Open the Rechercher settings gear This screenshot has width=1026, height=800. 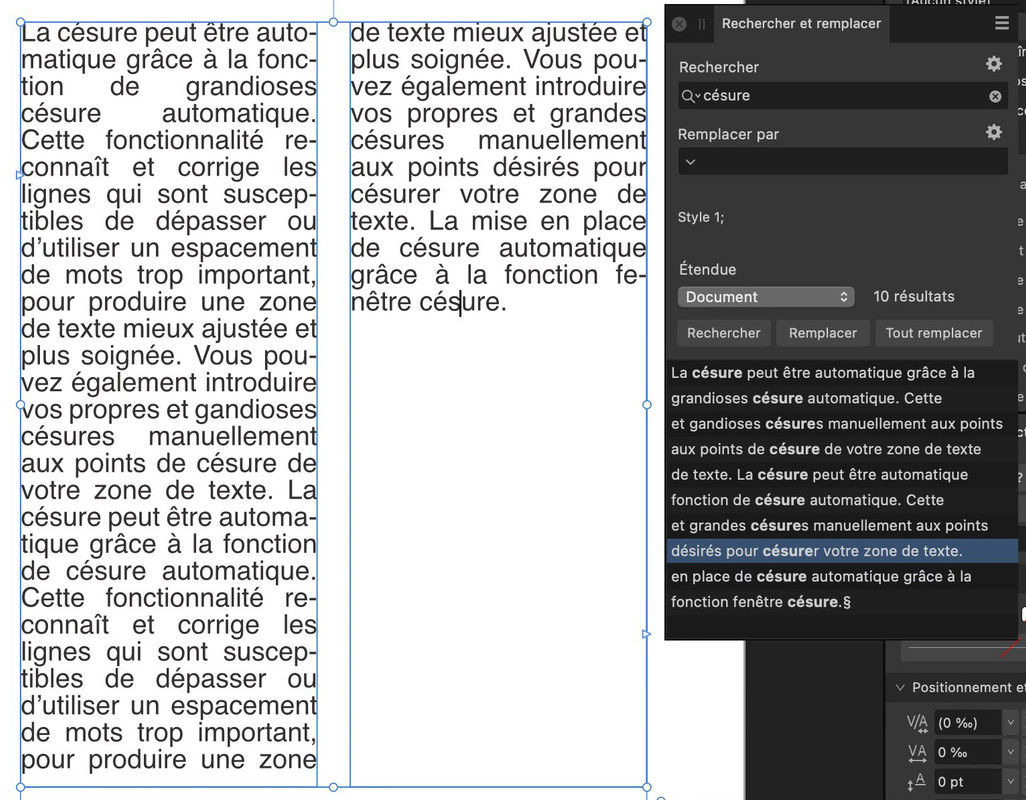pyautogui.click(x=994, y=63)
